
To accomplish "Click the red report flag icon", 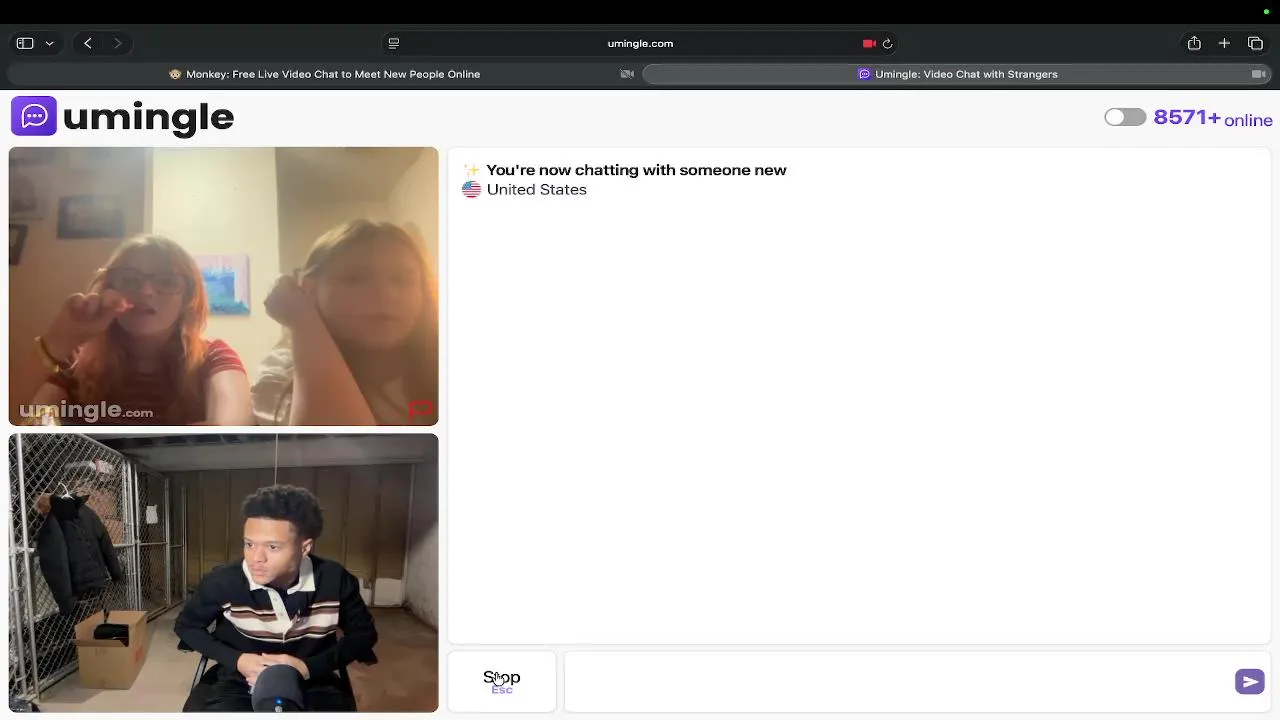I will pyautogui.click(x=420, y=409).
